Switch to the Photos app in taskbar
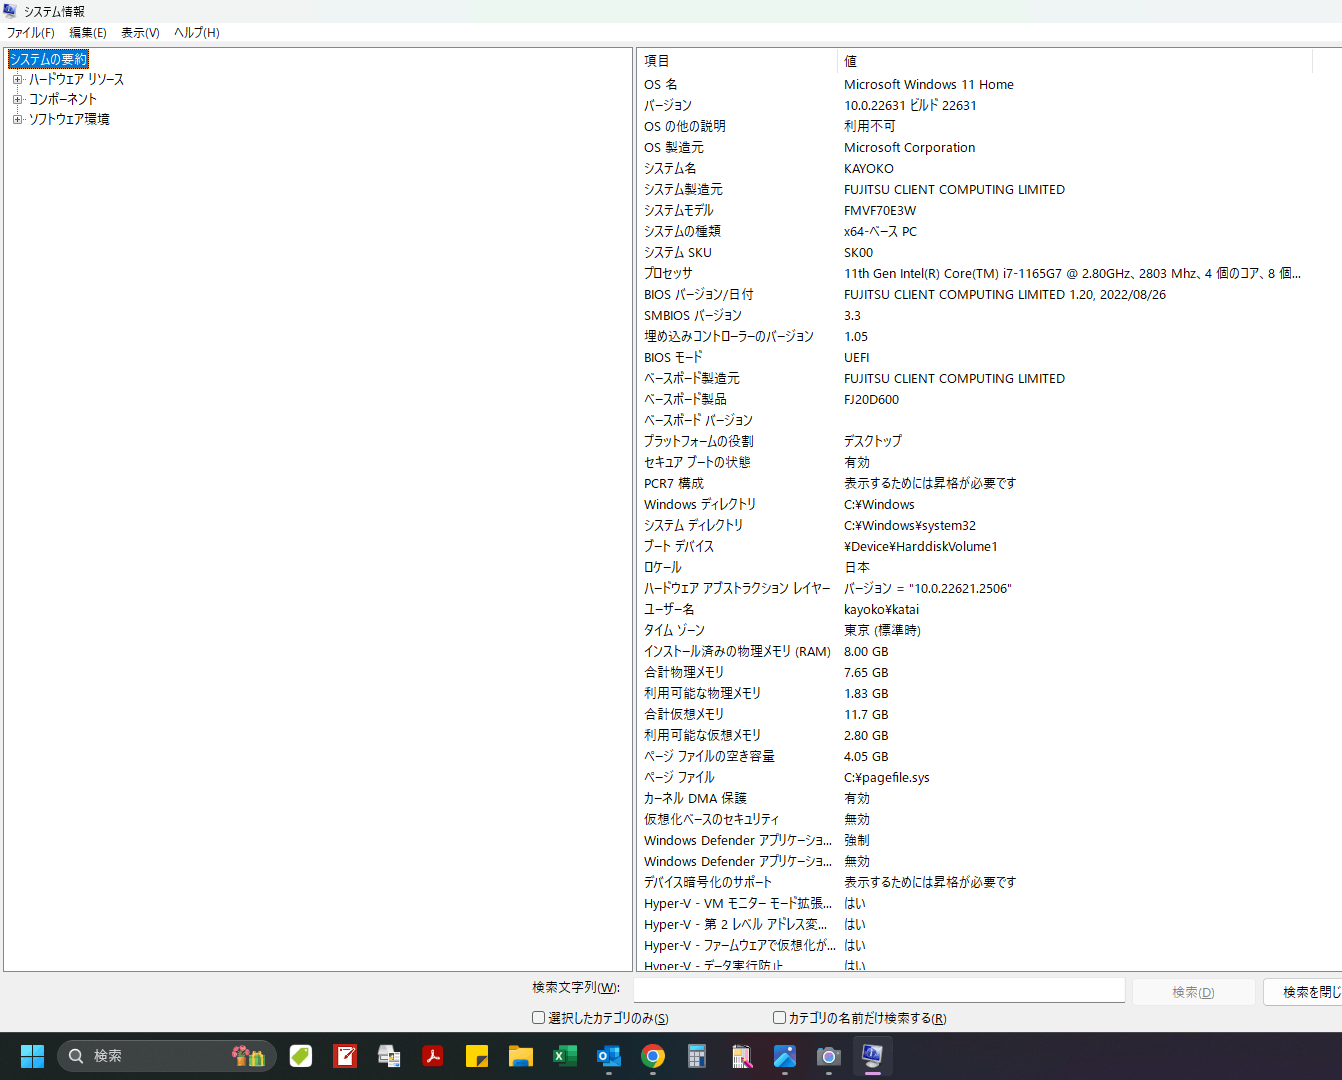 (x=785, y=1056)
